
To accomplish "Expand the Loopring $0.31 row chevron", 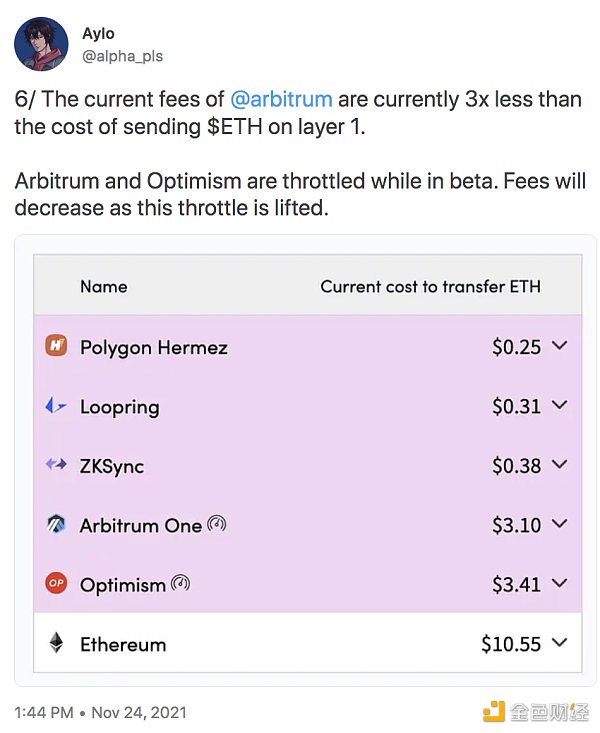I will pyautogui.click(x=559, y=406).
